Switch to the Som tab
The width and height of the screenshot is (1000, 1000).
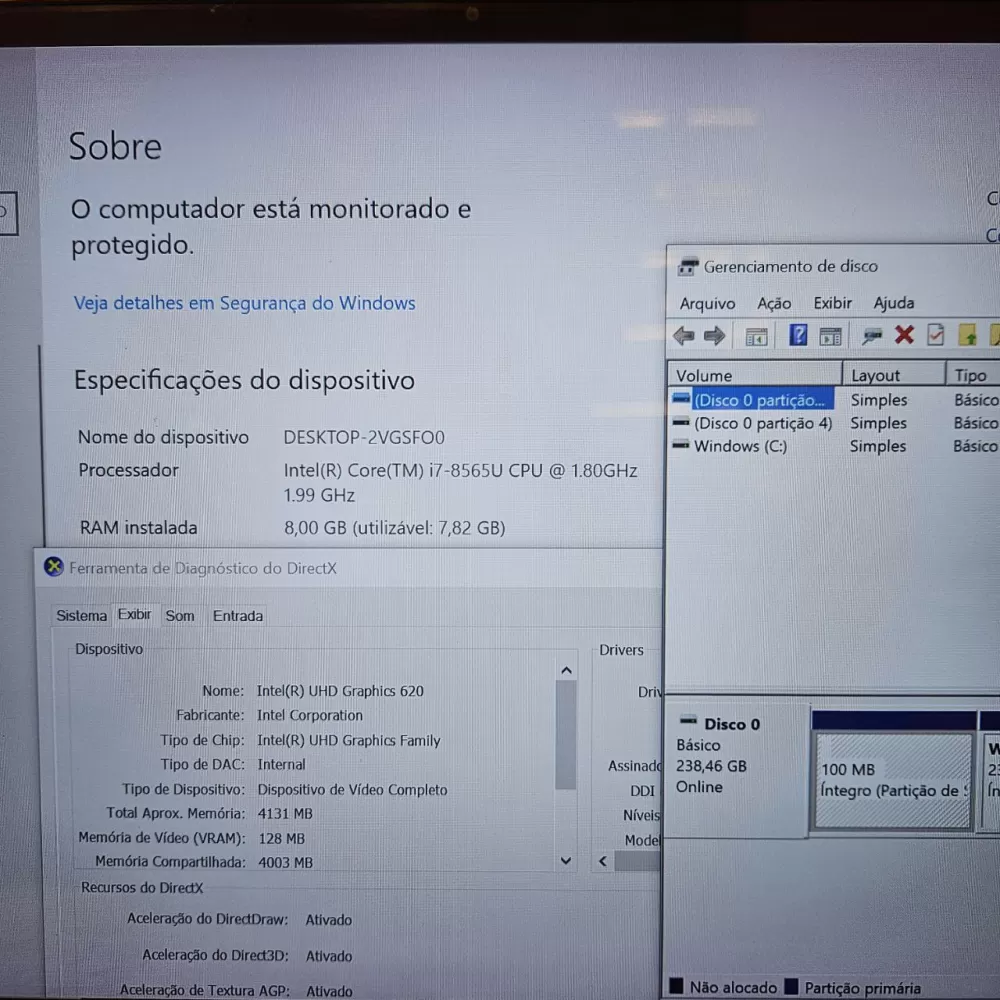[180, 616]
